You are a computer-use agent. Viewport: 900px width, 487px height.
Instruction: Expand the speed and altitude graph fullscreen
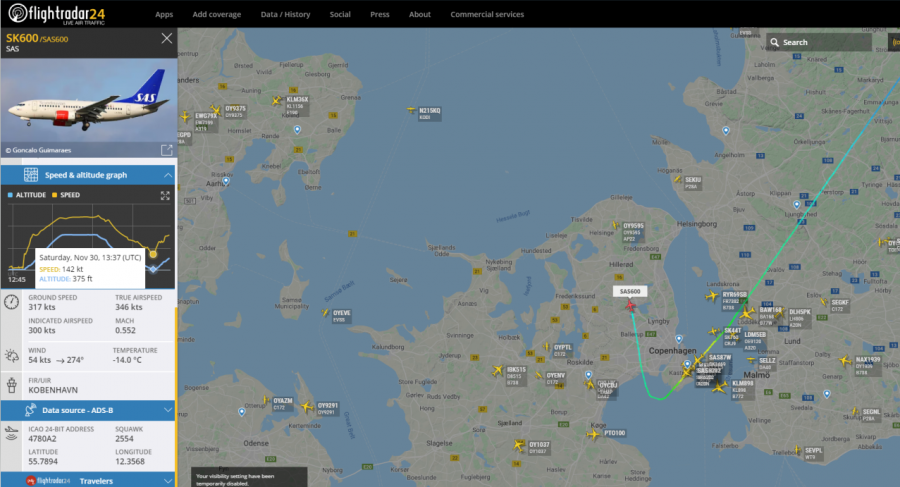pos(165,195)
